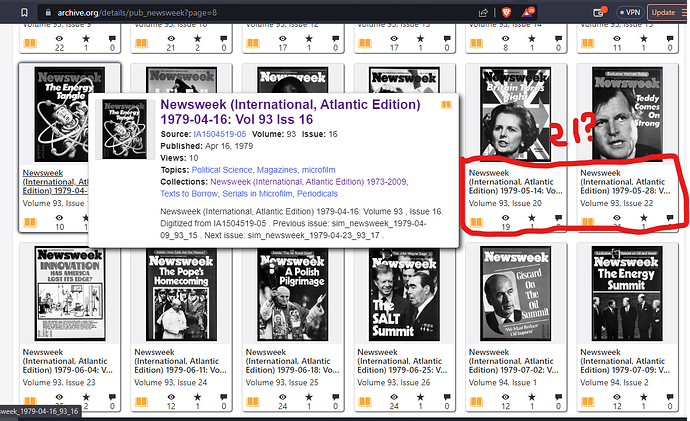Click favorites star on Issue 25 card
690x421 pixels.
coord(309,396)
